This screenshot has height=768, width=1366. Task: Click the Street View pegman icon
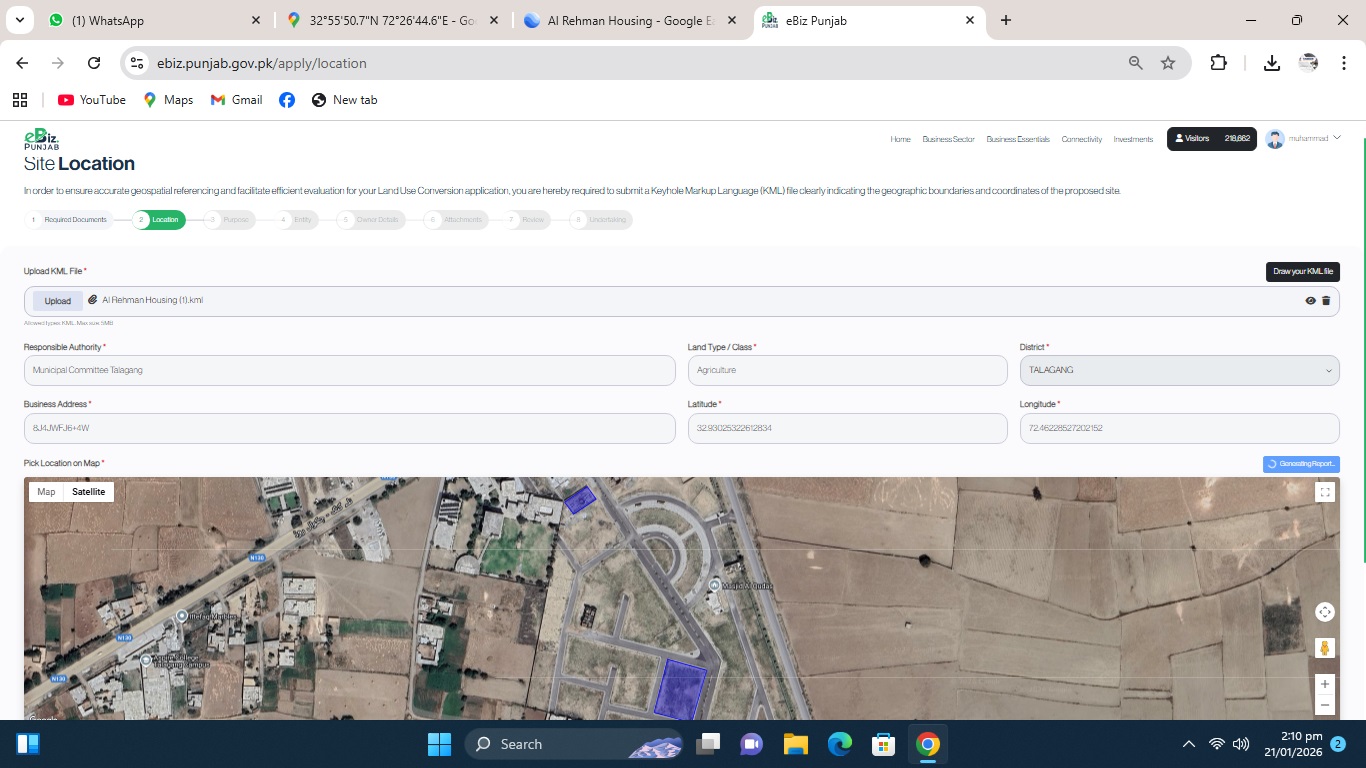point(1325,648)
